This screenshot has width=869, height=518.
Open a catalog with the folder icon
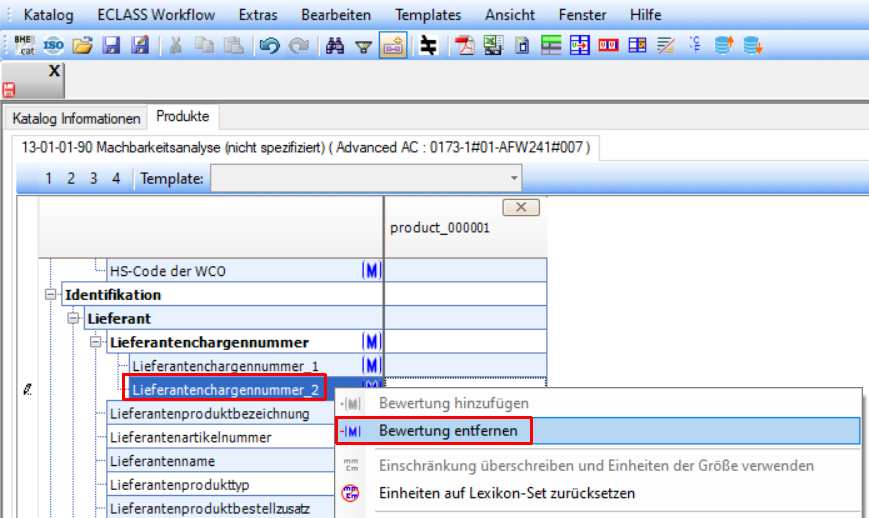point(83,45)
